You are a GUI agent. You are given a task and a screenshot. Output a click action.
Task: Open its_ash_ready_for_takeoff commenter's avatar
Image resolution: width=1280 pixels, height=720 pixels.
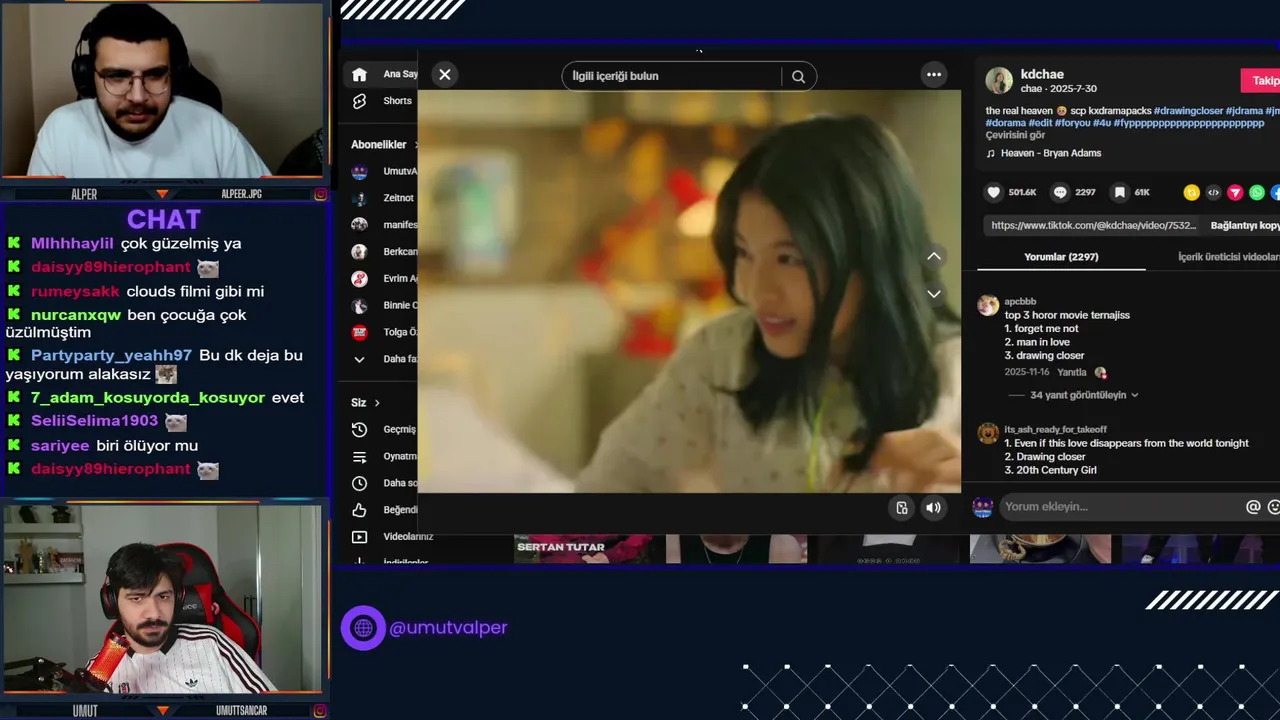point(988,433)
